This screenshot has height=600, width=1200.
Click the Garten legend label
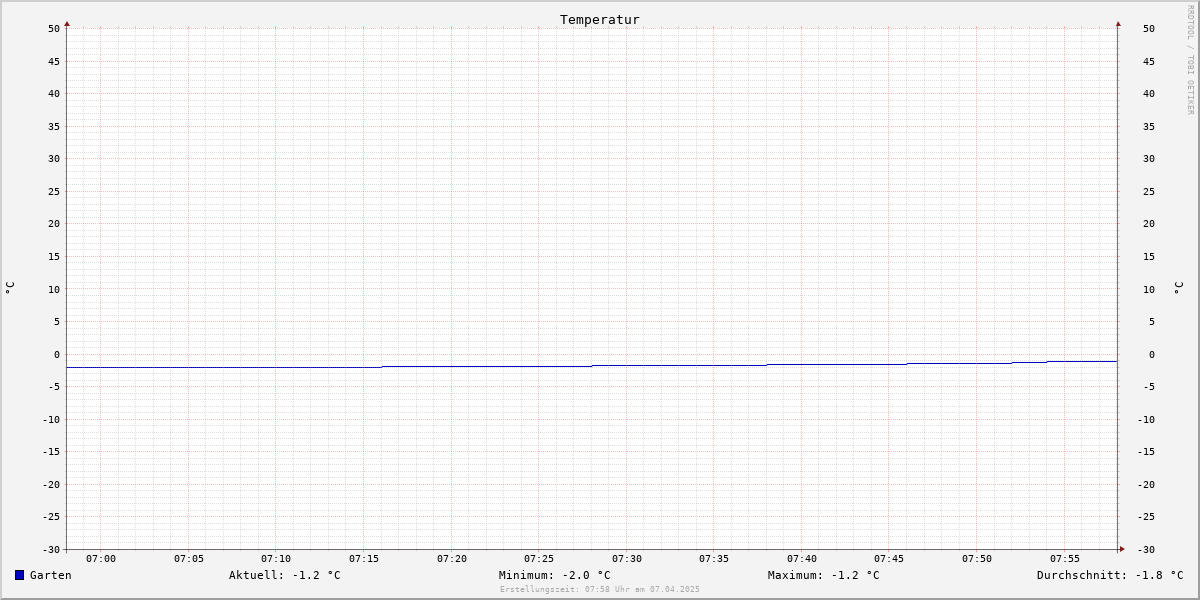tap(51, 575)
